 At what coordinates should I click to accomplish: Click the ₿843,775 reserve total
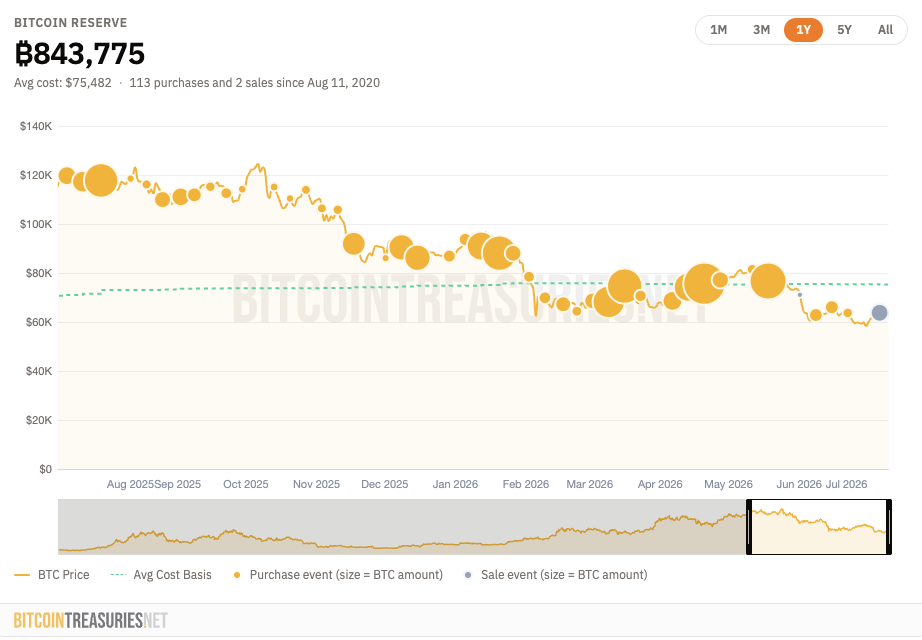point(79,54)
